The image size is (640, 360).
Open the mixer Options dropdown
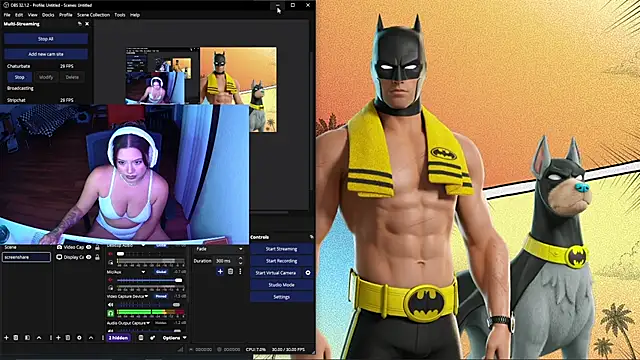[174, 338]
